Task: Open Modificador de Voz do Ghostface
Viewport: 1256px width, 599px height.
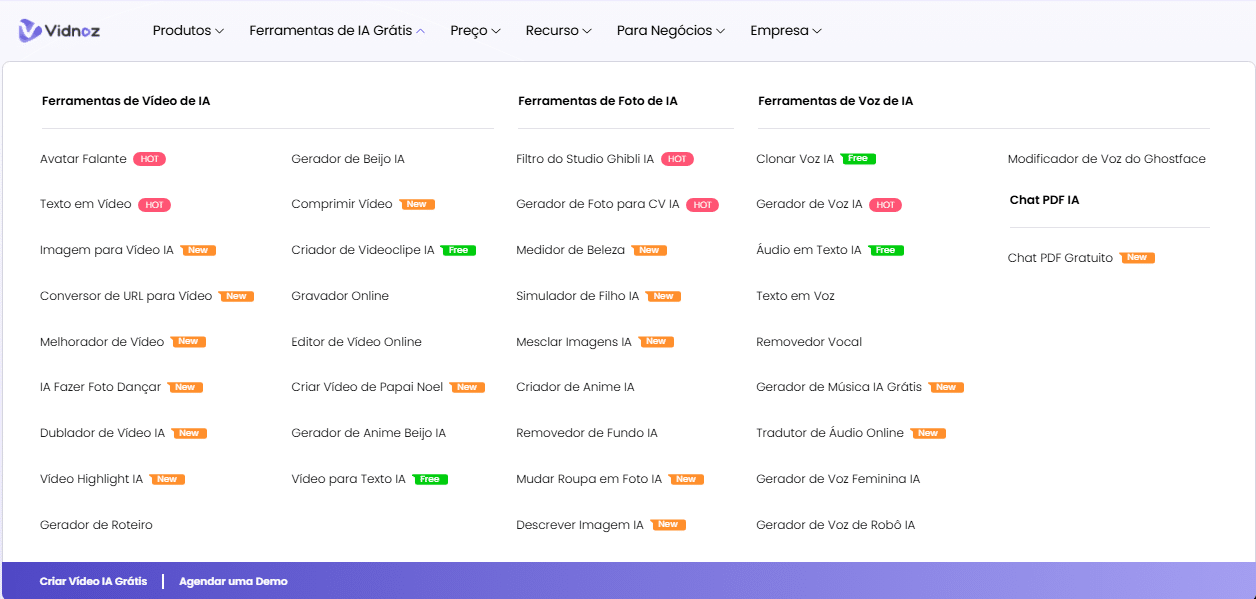Action: pos(1107,159)
